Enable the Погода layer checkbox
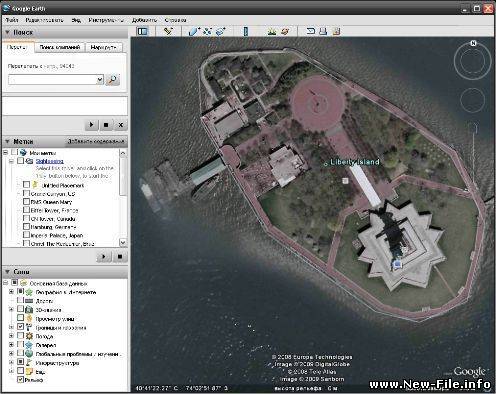 (x=20, y=336)
